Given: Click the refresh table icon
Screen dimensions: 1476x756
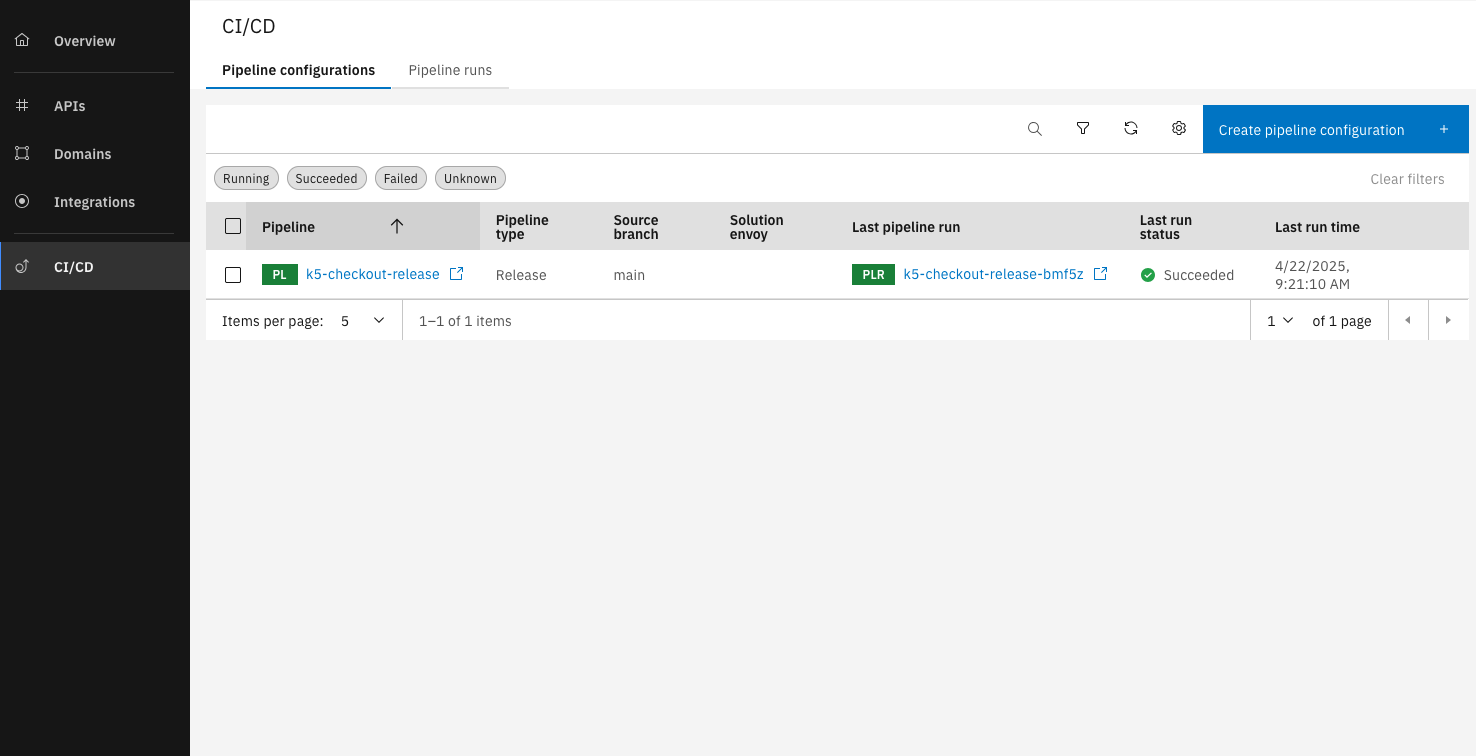Looking at the screenshot, I should click(1131, 129).
